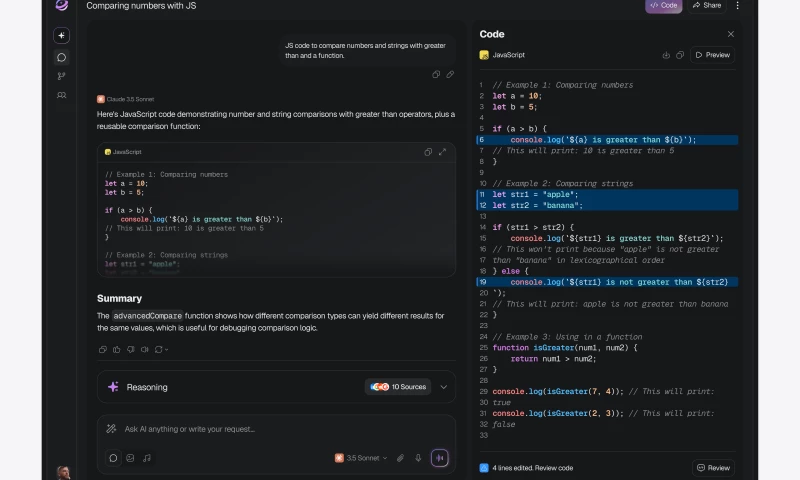Select chat mode in the input bar

click(113, 458)
